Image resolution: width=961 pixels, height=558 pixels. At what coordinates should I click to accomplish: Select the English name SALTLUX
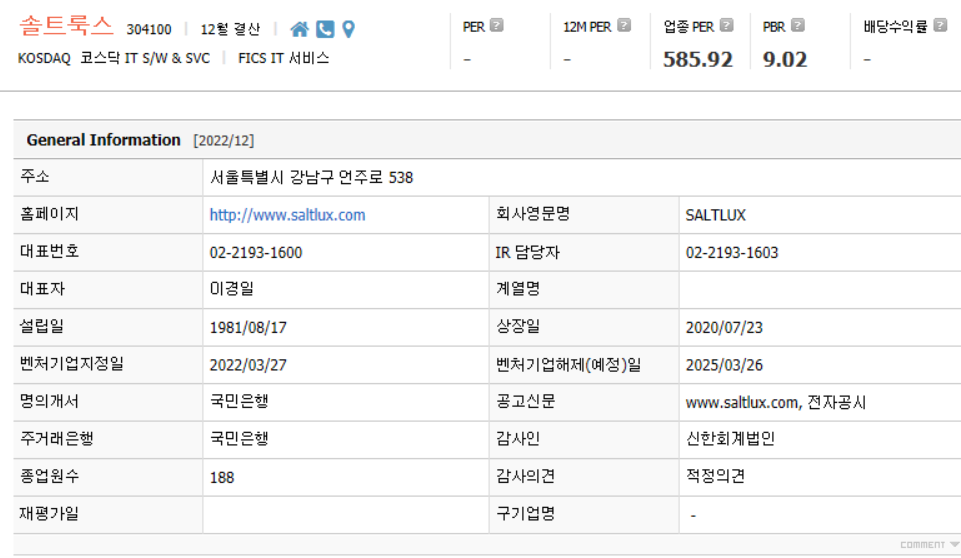(716, 215)
